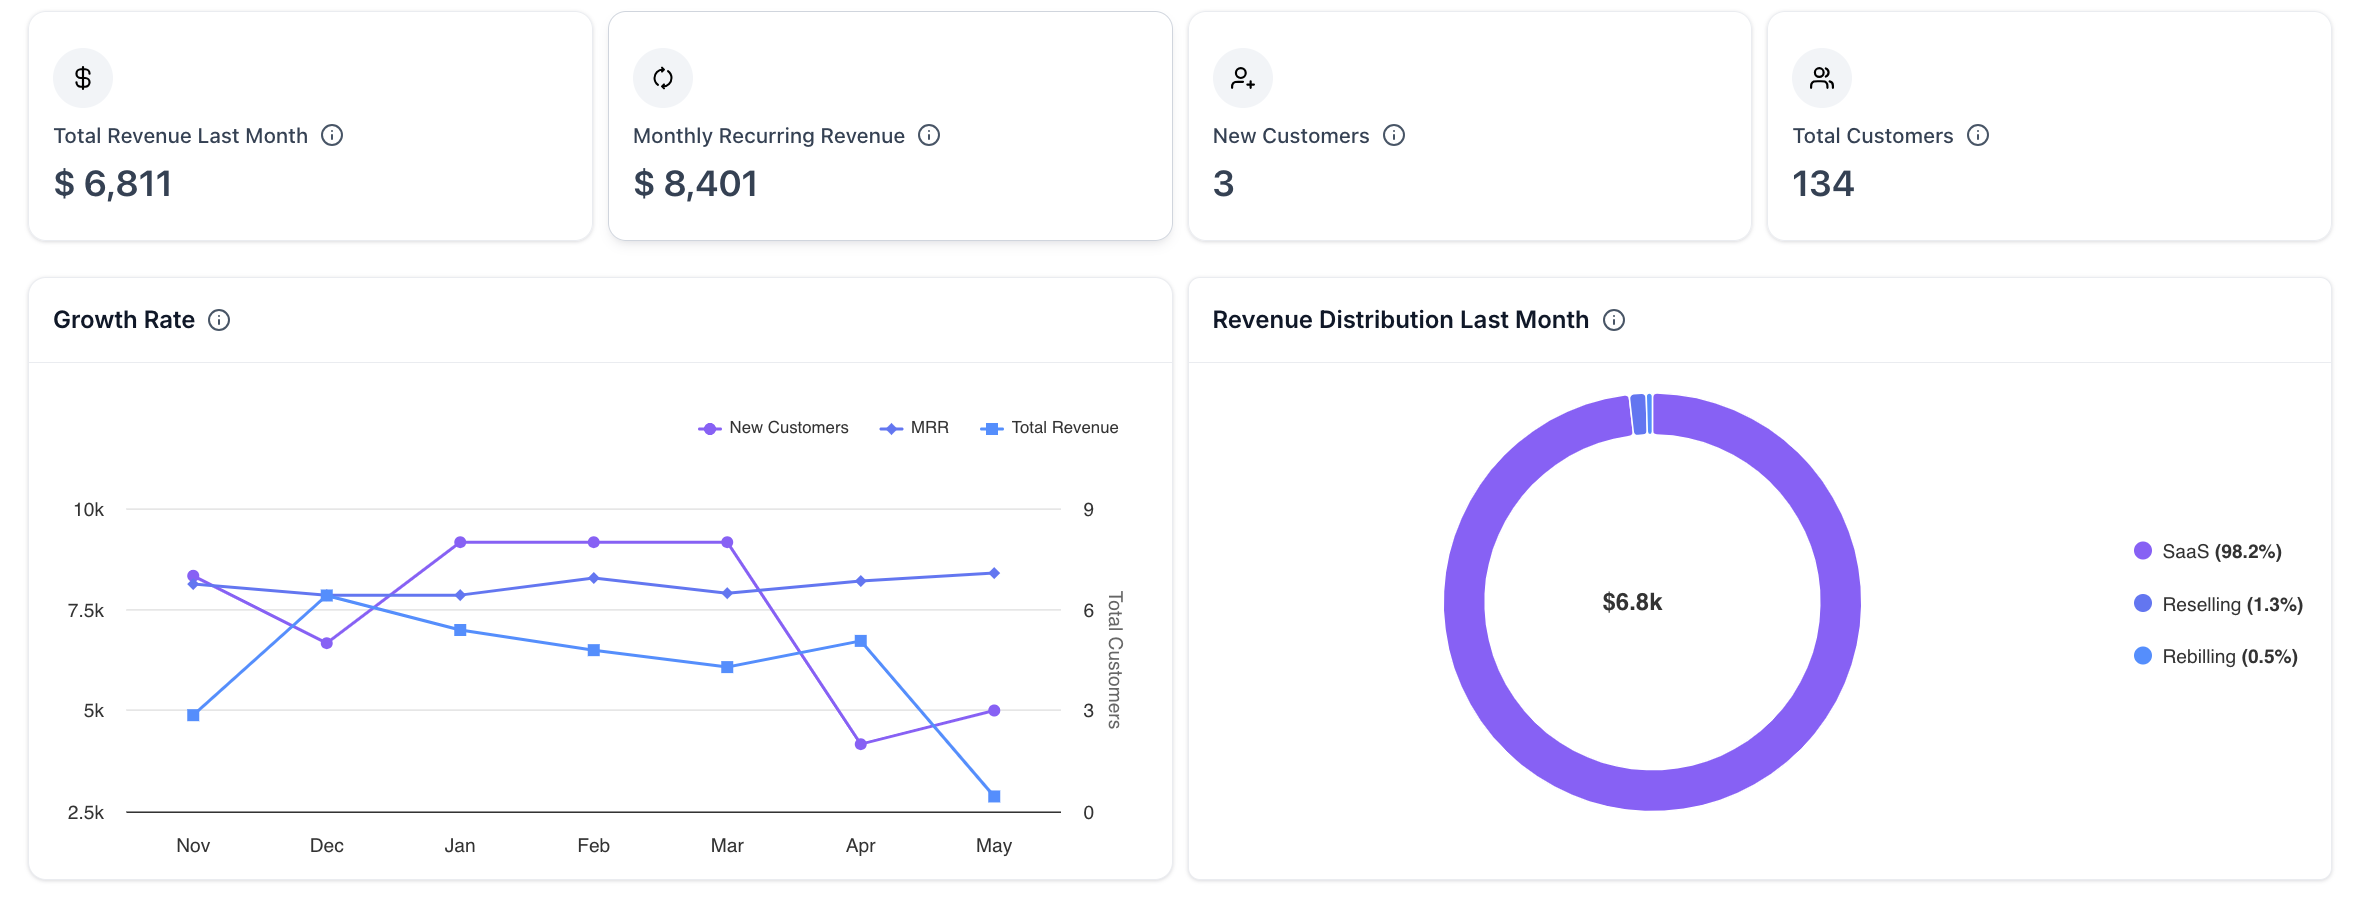Image resolution: width=2368 pixels, height=916 pixels.
Task: Click Total Revenue square point for Nov
Action: click(x=193, y=715)
